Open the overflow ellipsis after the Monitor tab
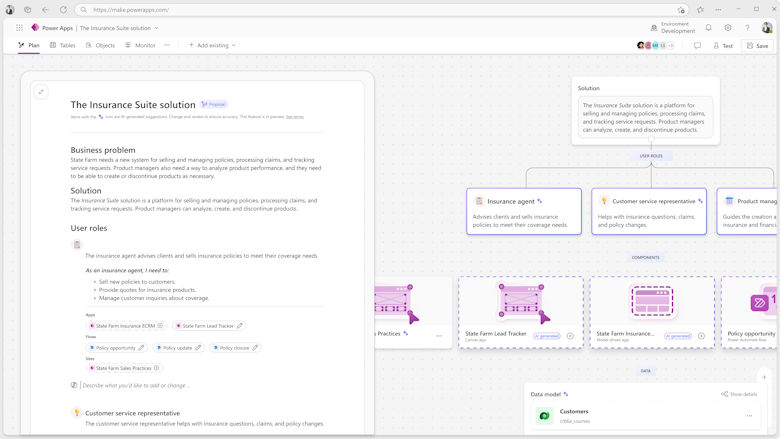Image resolution: width=780 pixels, height=439 pixels. coord(167,45)
